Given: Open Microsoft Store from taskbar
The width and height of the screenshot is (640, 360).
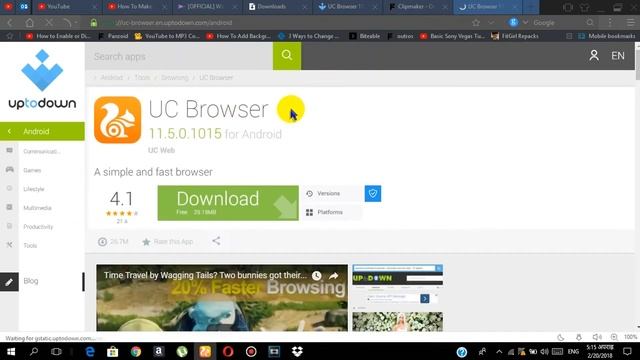Looking at the screenshot, I should [113, 351].
